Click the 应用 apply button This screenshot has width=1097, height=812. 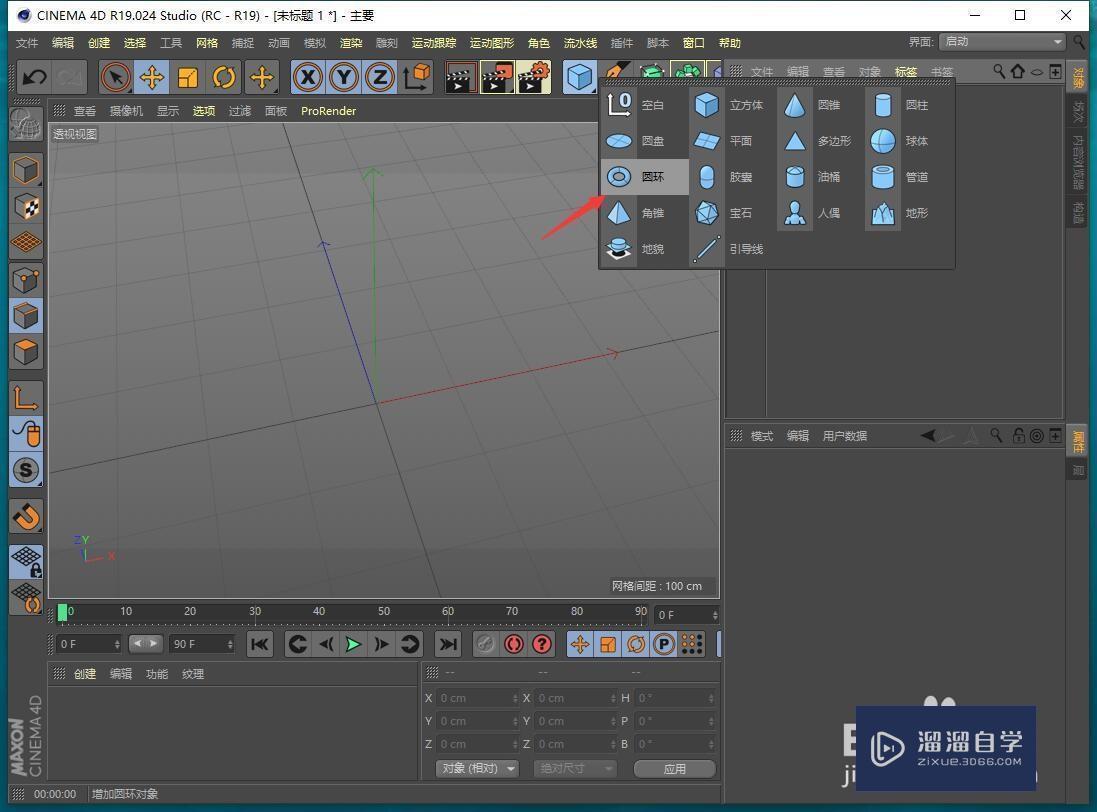click(x=674, y=769)
